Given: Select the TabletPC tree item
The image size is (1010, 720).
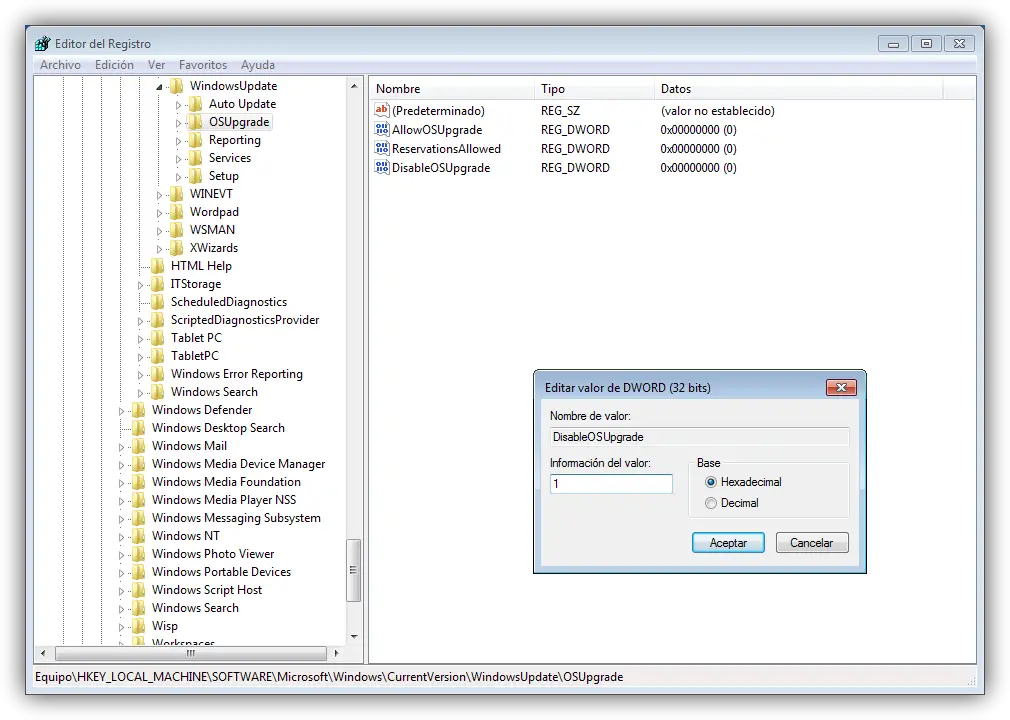Looking at the screenshot, I should [x=195, y=355].
